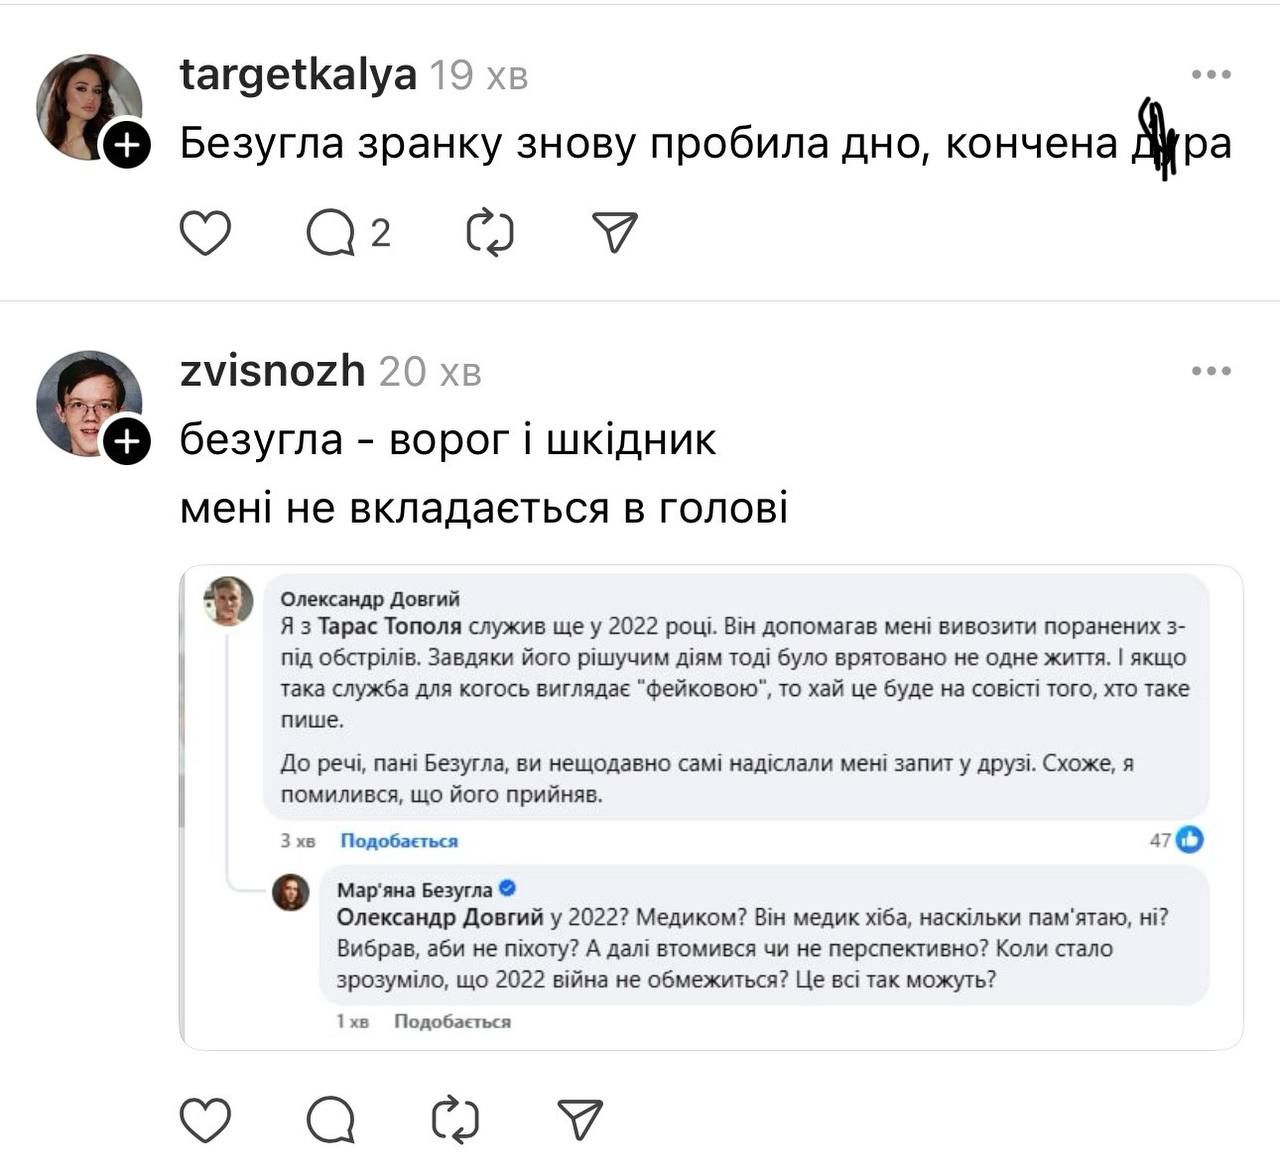Open the embedded Facebook comment screenshot
The height and width of the screenshot is (1176, 1280).
(x=710, y=807)
